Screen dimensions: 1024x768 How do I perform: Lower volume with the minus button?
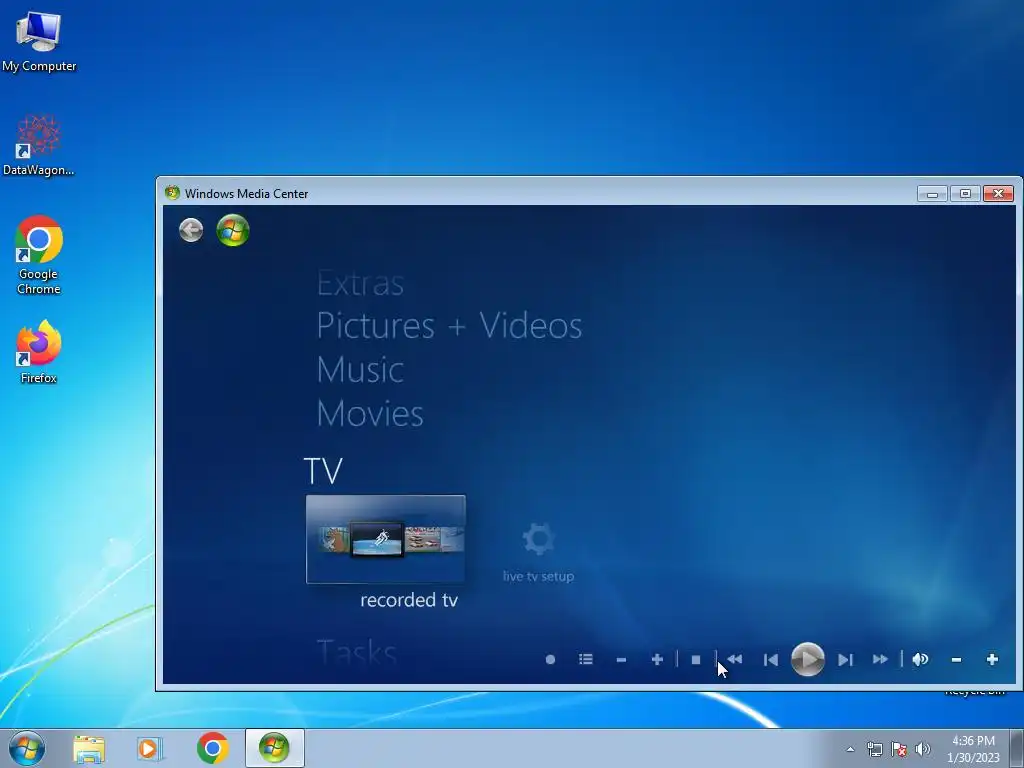coord(956,660)
